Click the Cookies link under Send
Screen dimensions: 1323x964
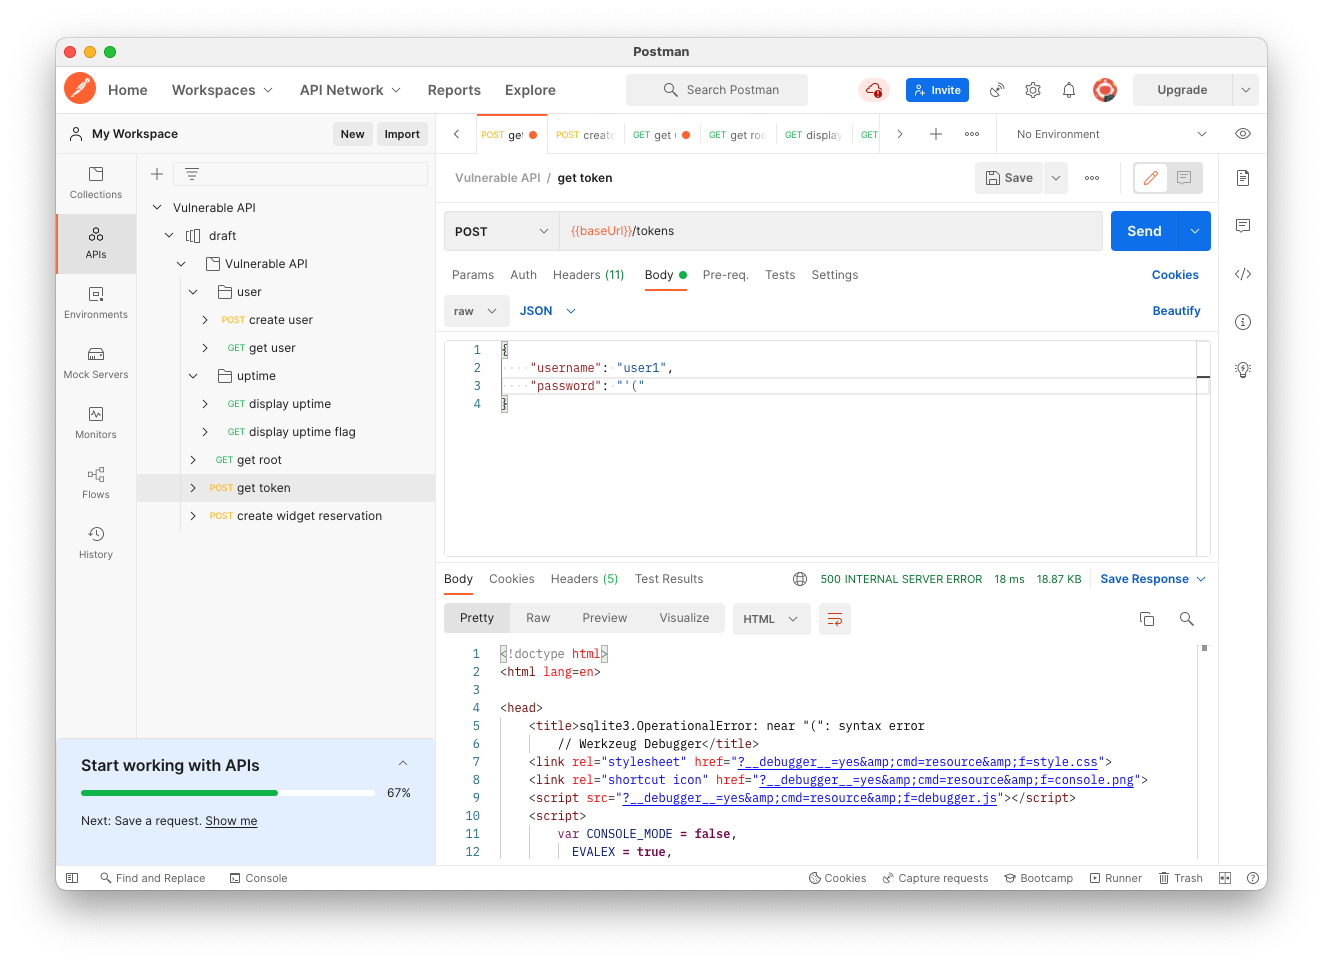point(1175,275)
